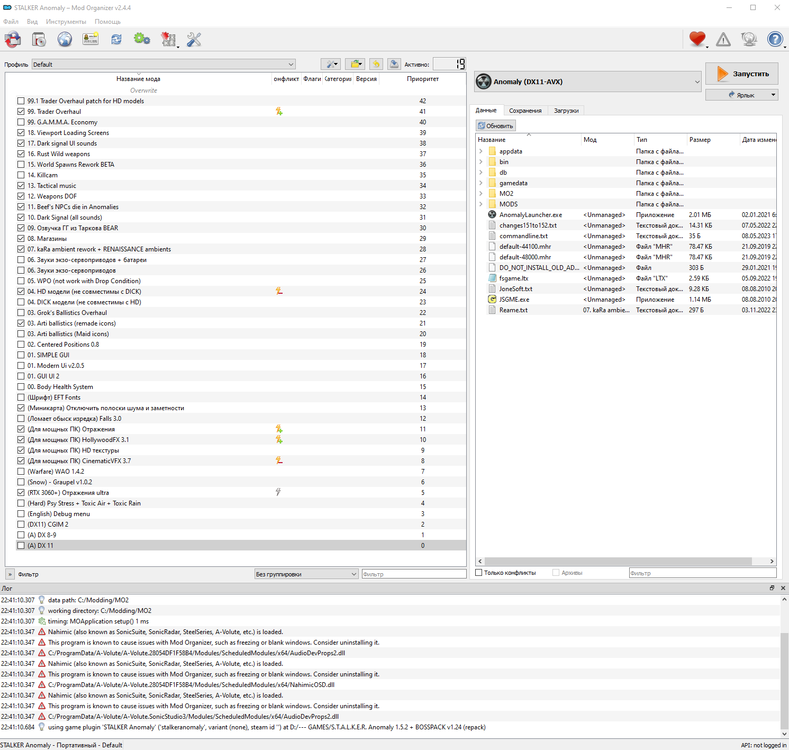This screenshot has height=750, width=789.
Task: Click the data panel horizontal scrollbar
Action: coord(618,561)
